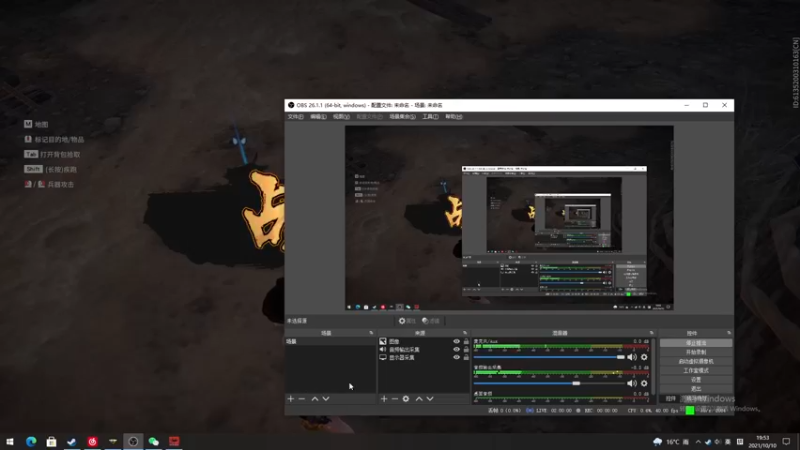This screenshot has height=450, width=800.
Task: Add a new source with plus icon
Action: tap(384, 398)
